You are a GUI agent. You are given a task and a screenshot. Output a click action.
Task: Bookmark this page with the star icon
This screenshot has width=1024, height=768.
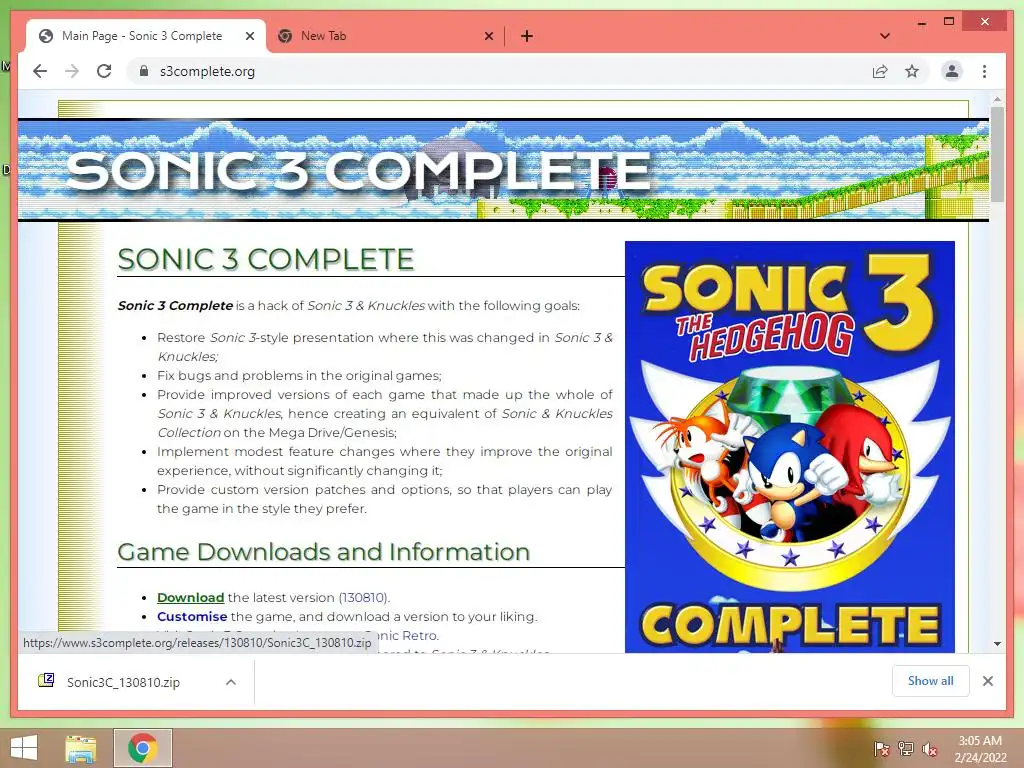[x=912, y=71]
